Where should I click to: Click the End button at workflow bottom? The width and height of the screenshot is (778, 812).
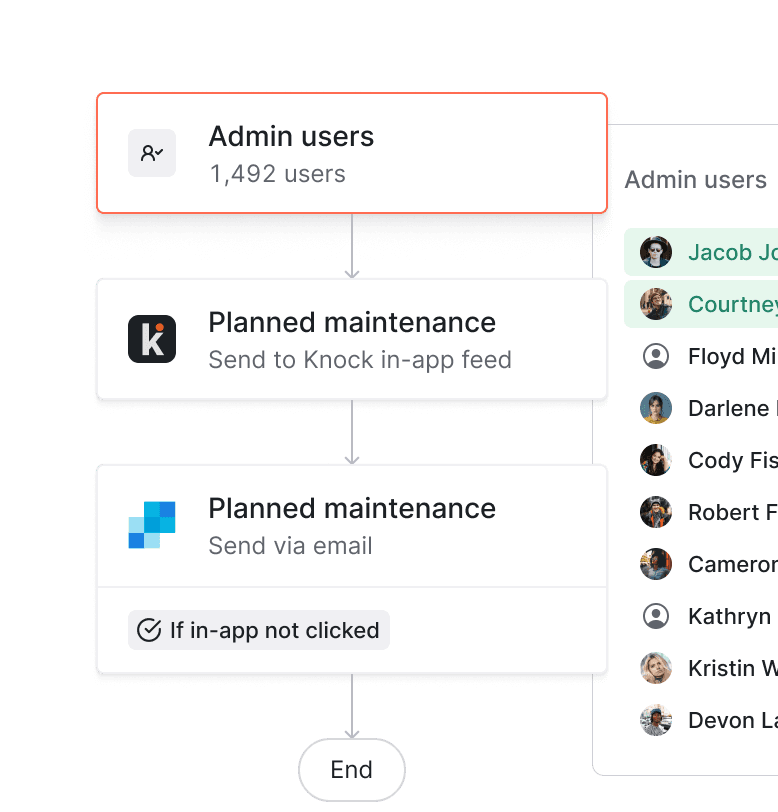pos(351,770)
